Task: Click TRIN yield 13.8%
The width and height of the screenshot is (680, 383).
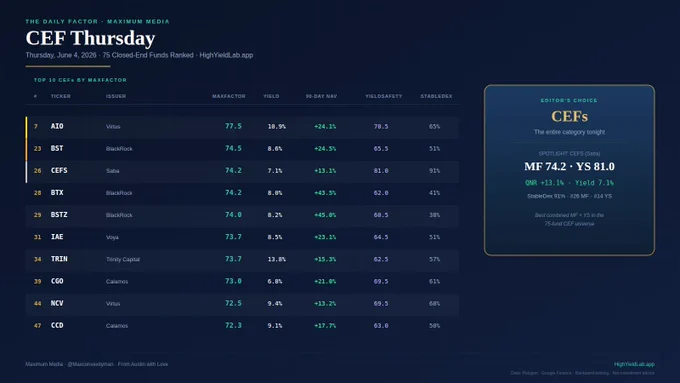Action: click(x=276, y=259)
